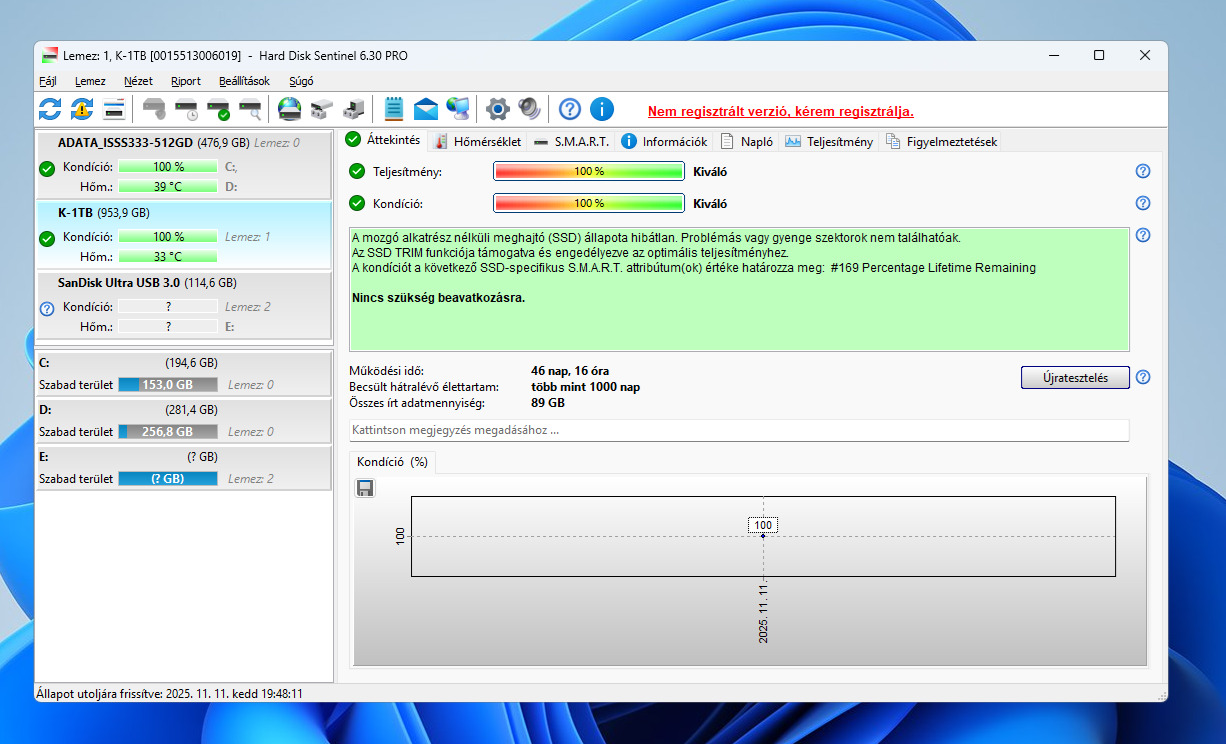
Task: Select the ADATA_ISSS333-512GD disk entry
Action: point(183,165)
